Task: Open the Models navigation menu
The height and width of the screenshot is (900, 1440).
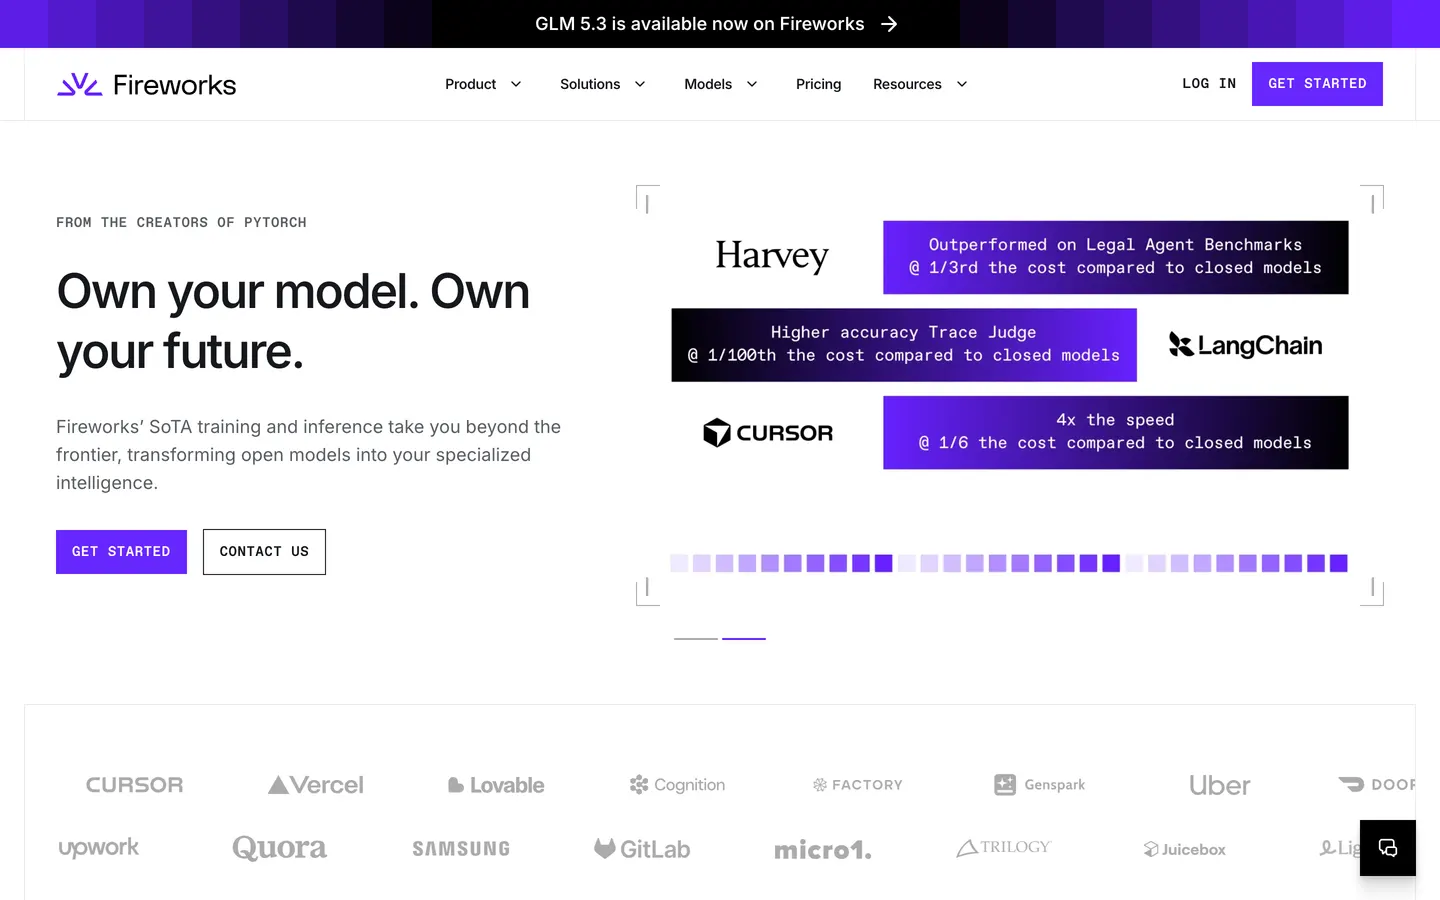Action: pos(721,84)
